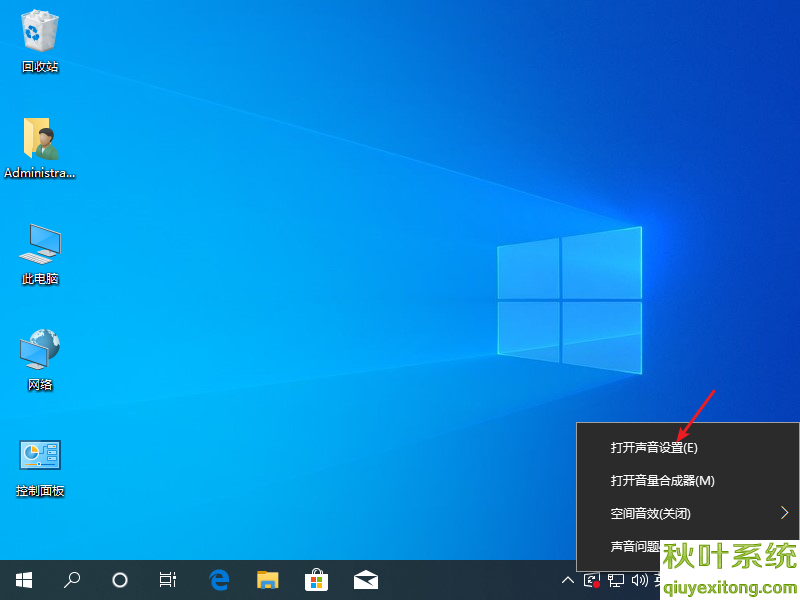Open taskbar search magnifier
Image resolution: width=800 pixels, height=600 pixels.
[x=72, y=580]
